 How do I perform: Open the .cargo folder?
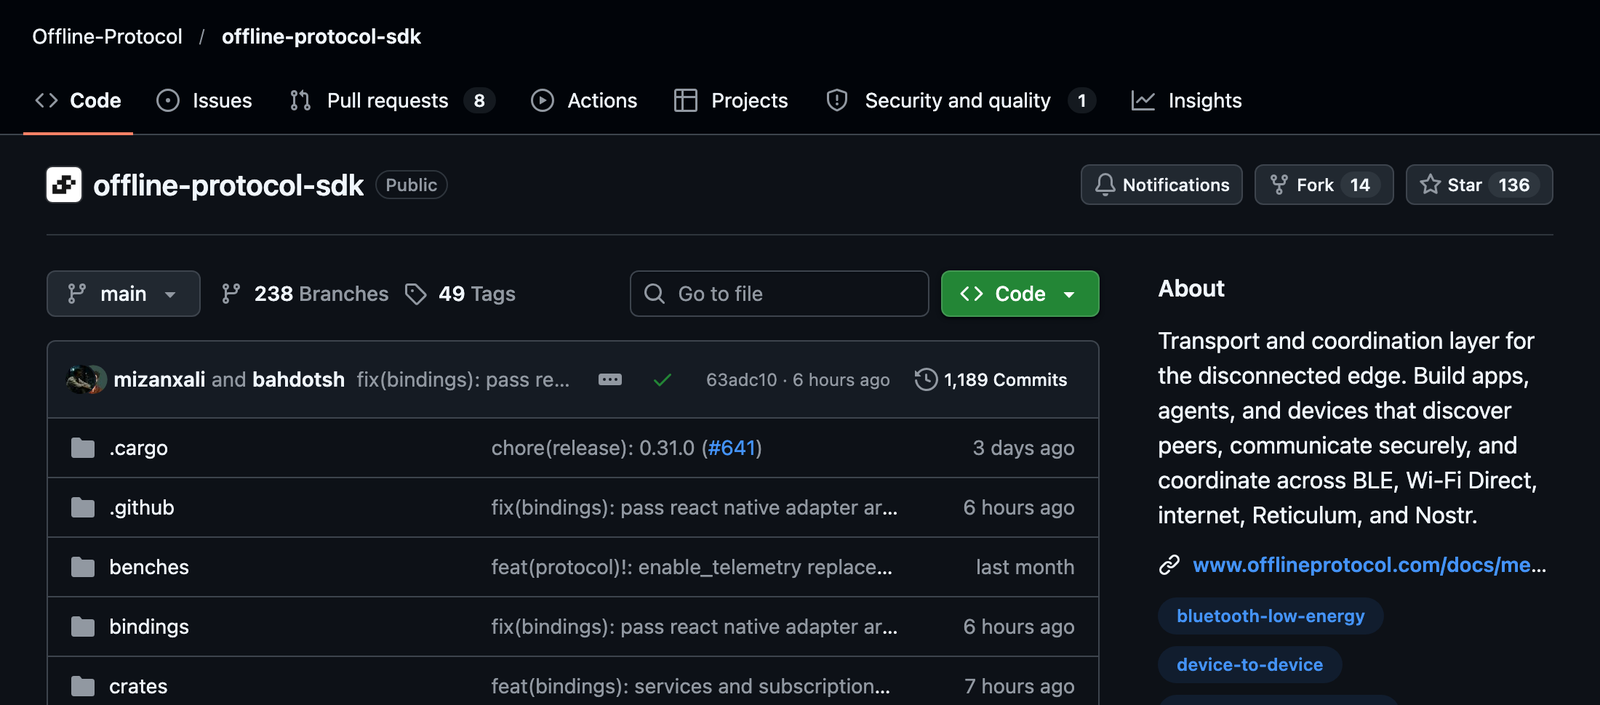coord(138,448)
